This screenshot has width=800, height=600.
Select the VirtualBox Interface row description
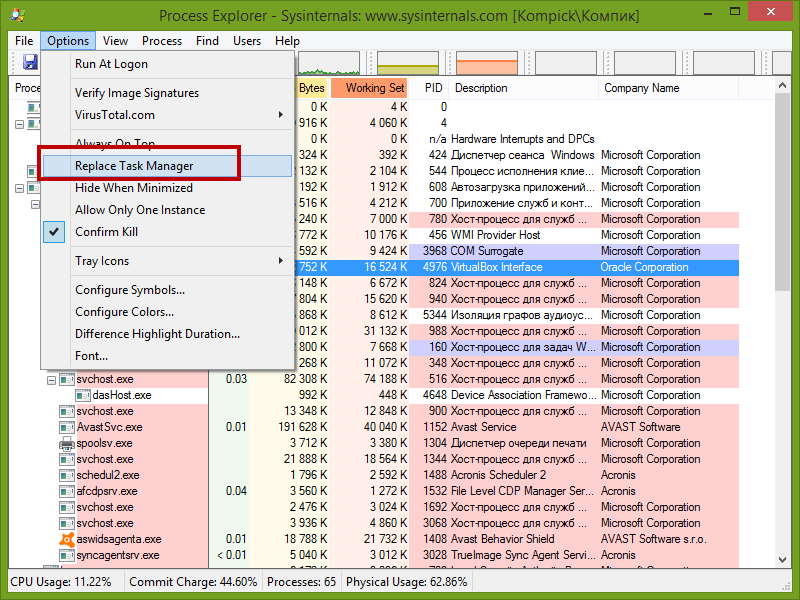tap(496, 267)
